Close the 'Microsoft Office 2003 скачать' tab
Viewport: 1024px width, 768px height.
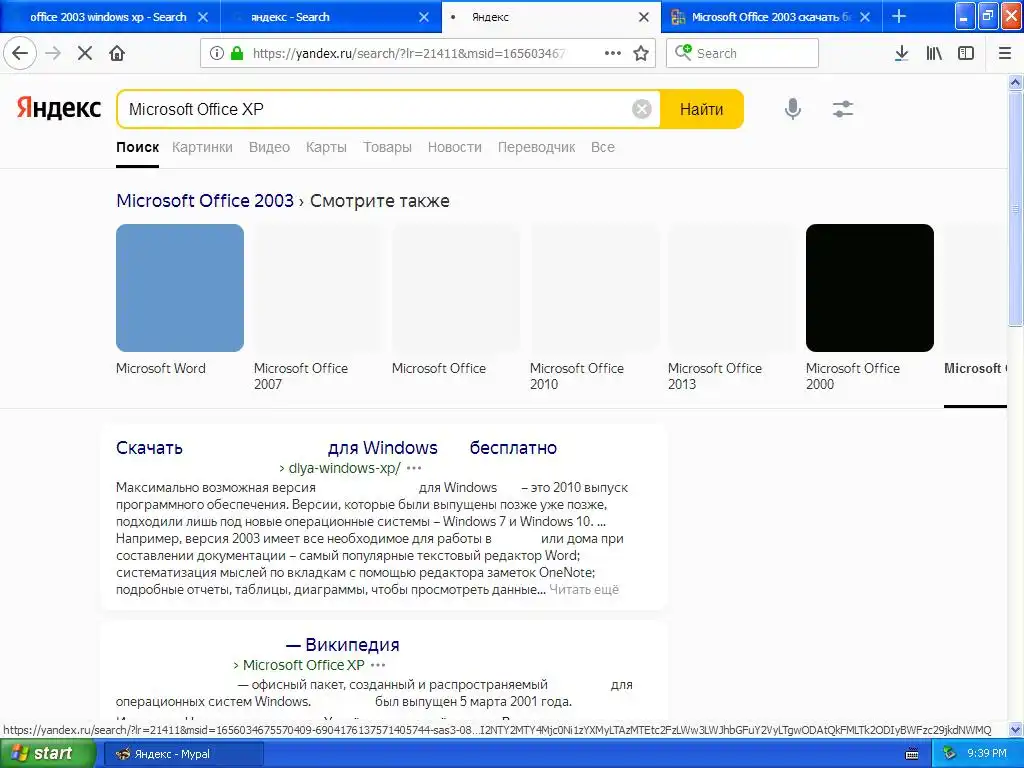[865, 17]
